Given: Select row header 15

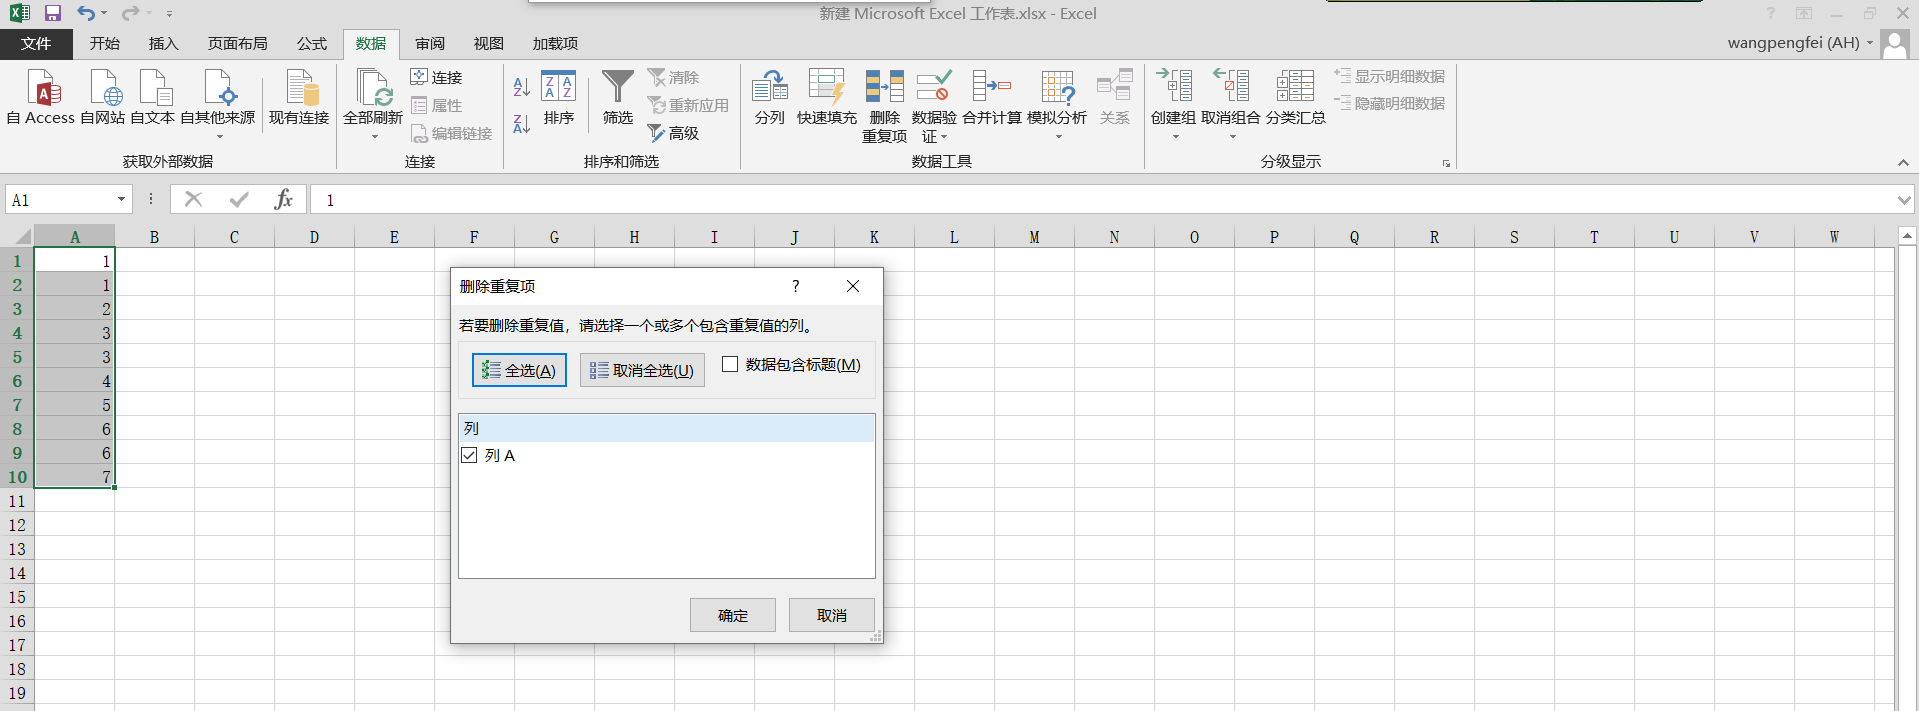Looking at the screenshot, I should (17, 597).
